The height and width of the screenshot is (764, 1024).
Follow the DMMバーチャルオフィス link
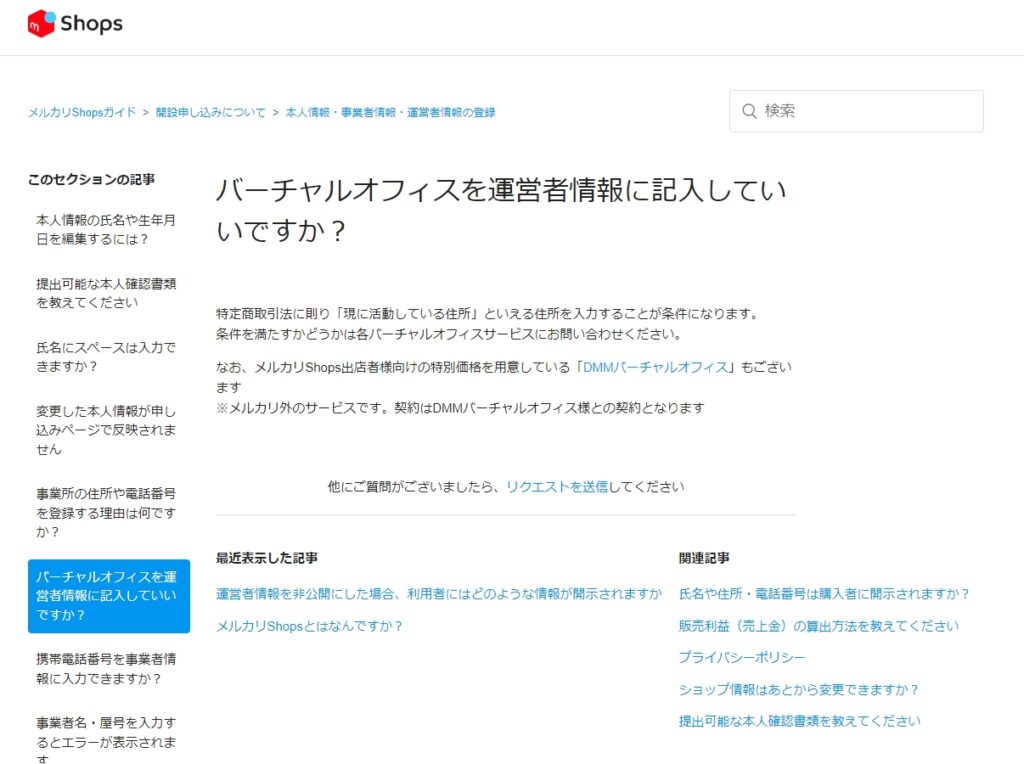pyautogui.click(x=655, y=367)
